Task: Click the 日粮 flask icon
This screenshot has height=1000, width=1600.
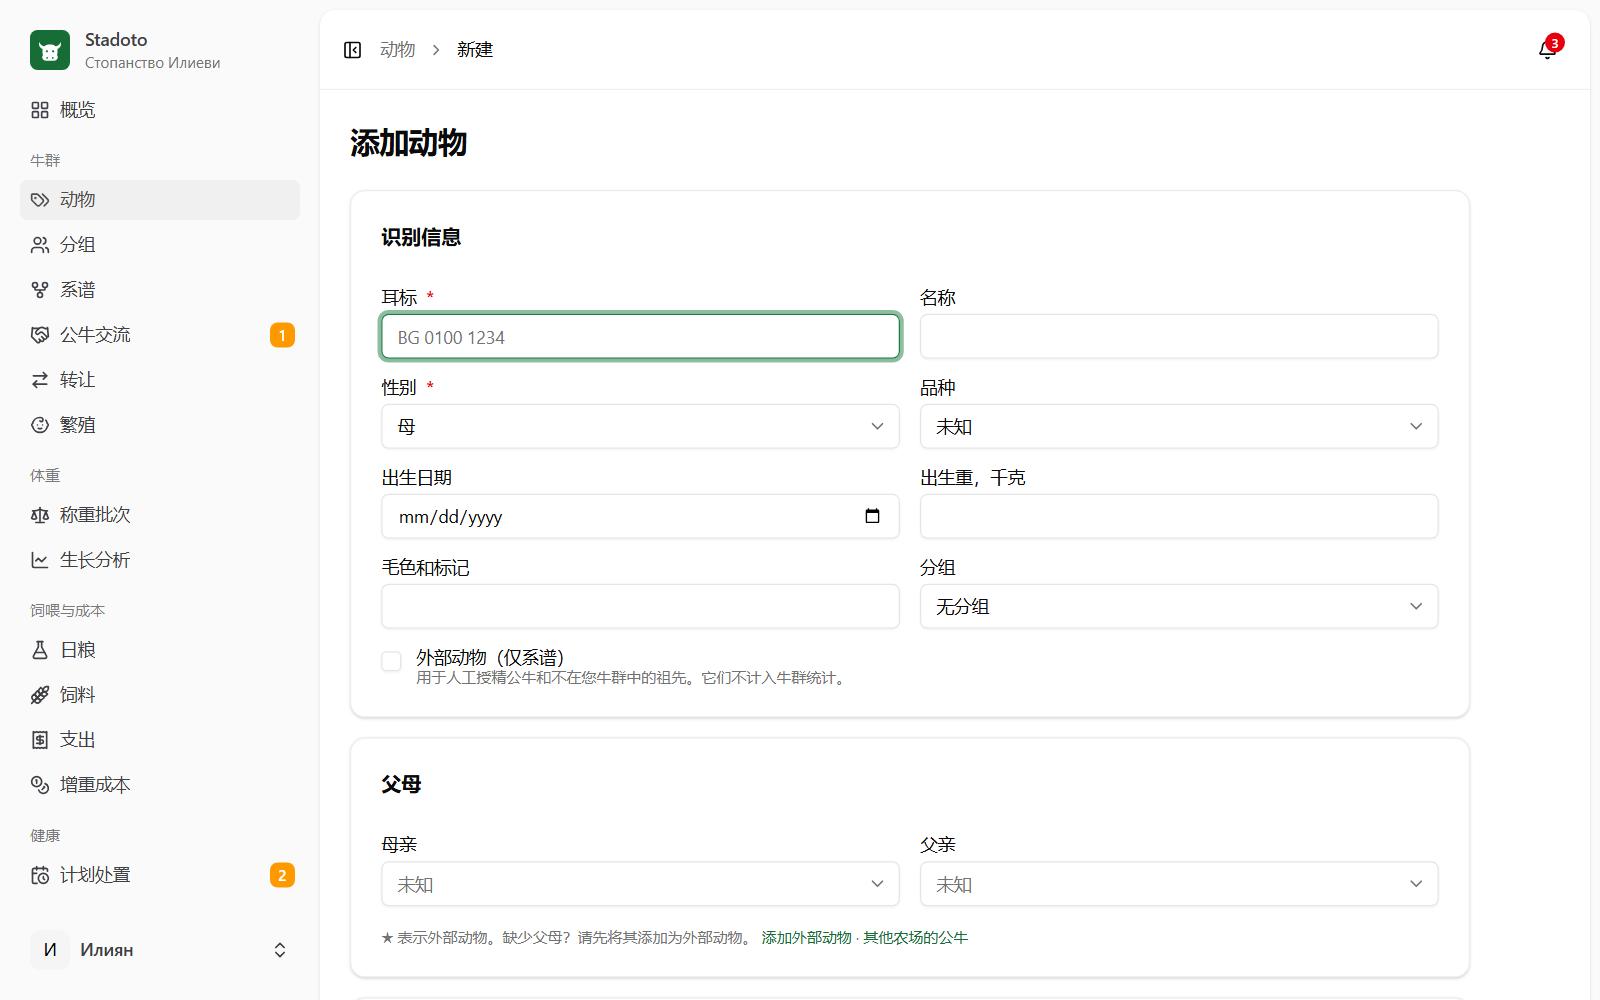Action: (x=40, y=650)
